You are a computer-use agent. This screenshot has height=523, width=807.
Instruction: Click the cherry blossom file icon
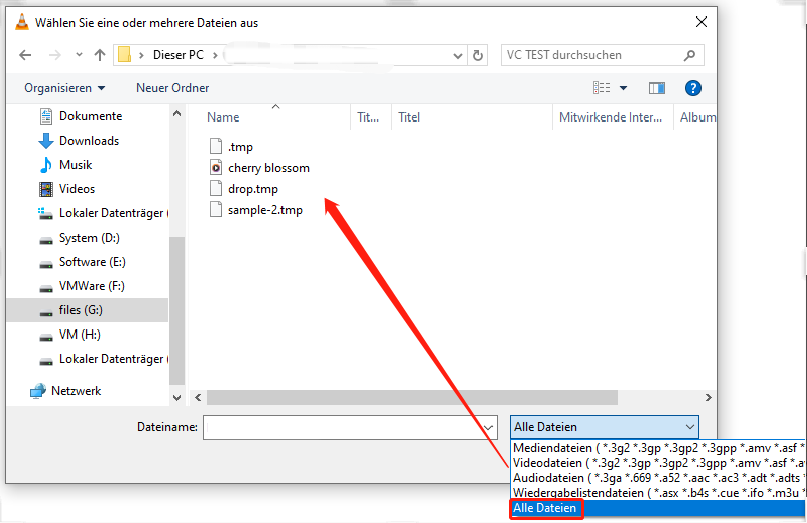216,168
